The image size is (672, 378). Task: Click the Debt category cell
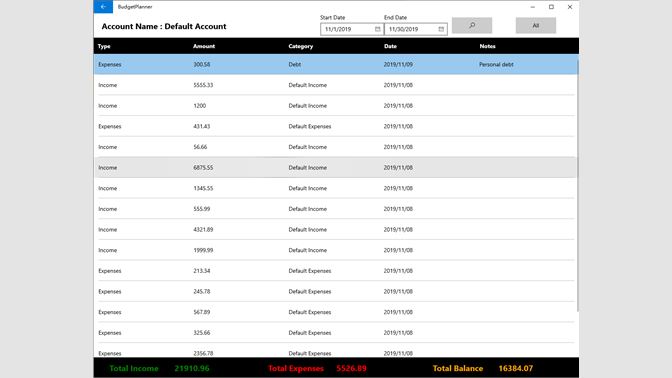pyautogui.click(x=295, y=64)
